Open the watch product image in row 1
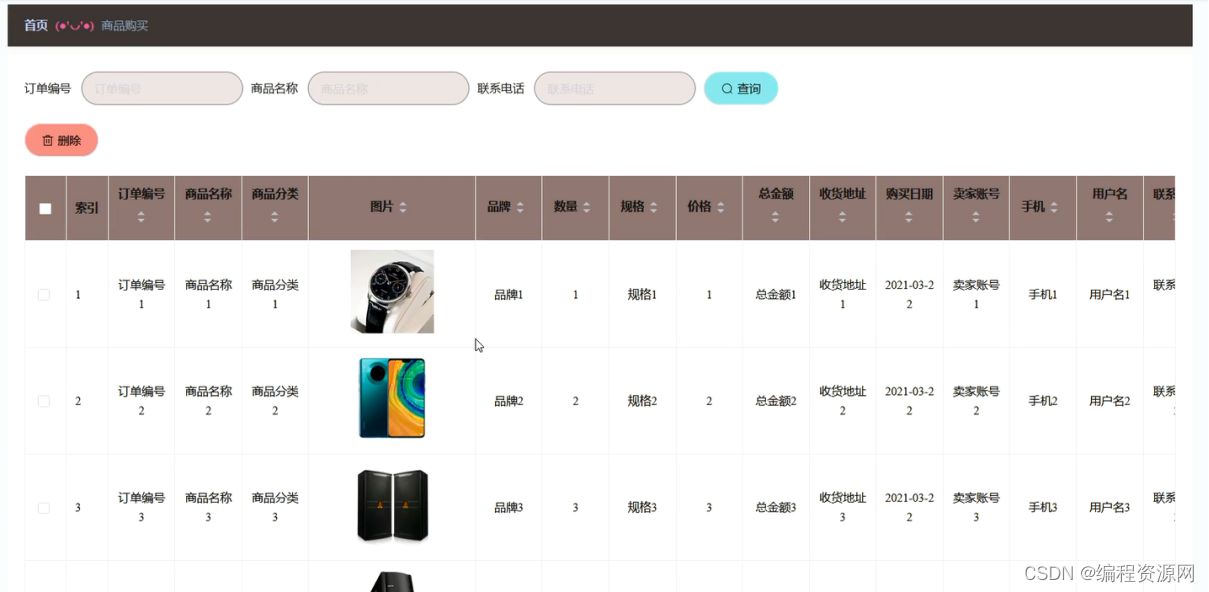 pos(392,292)
